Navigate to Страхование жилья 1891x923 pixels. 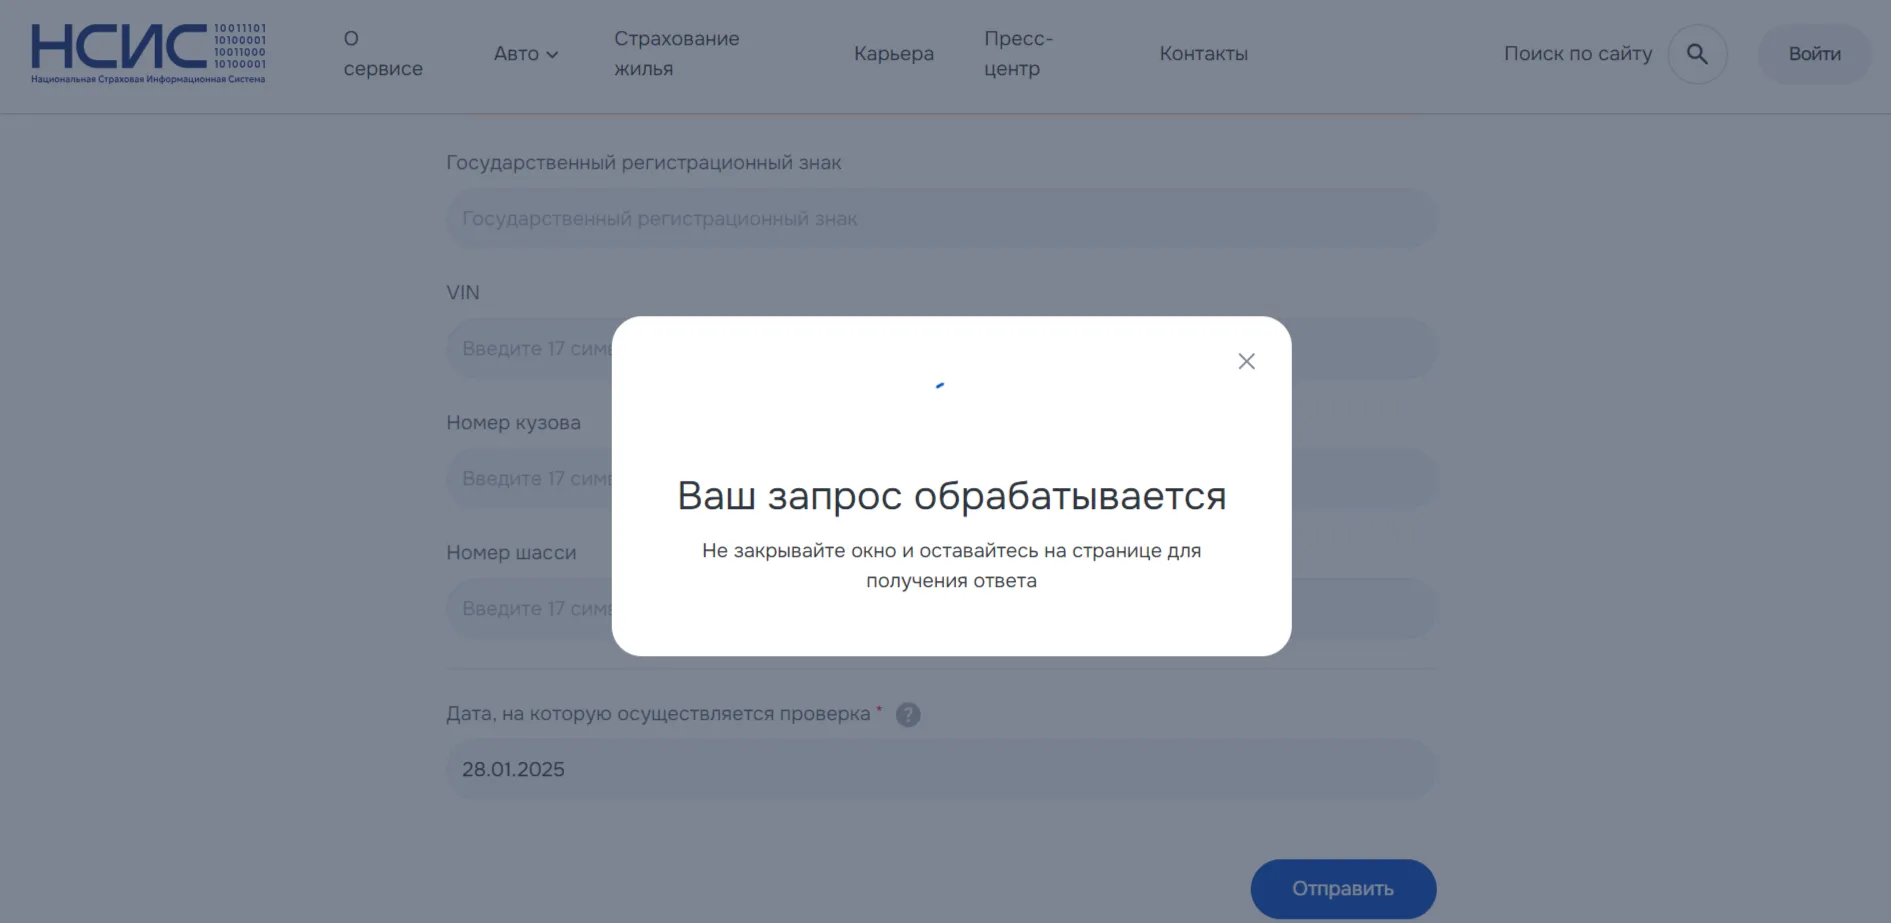coord(676,53)
